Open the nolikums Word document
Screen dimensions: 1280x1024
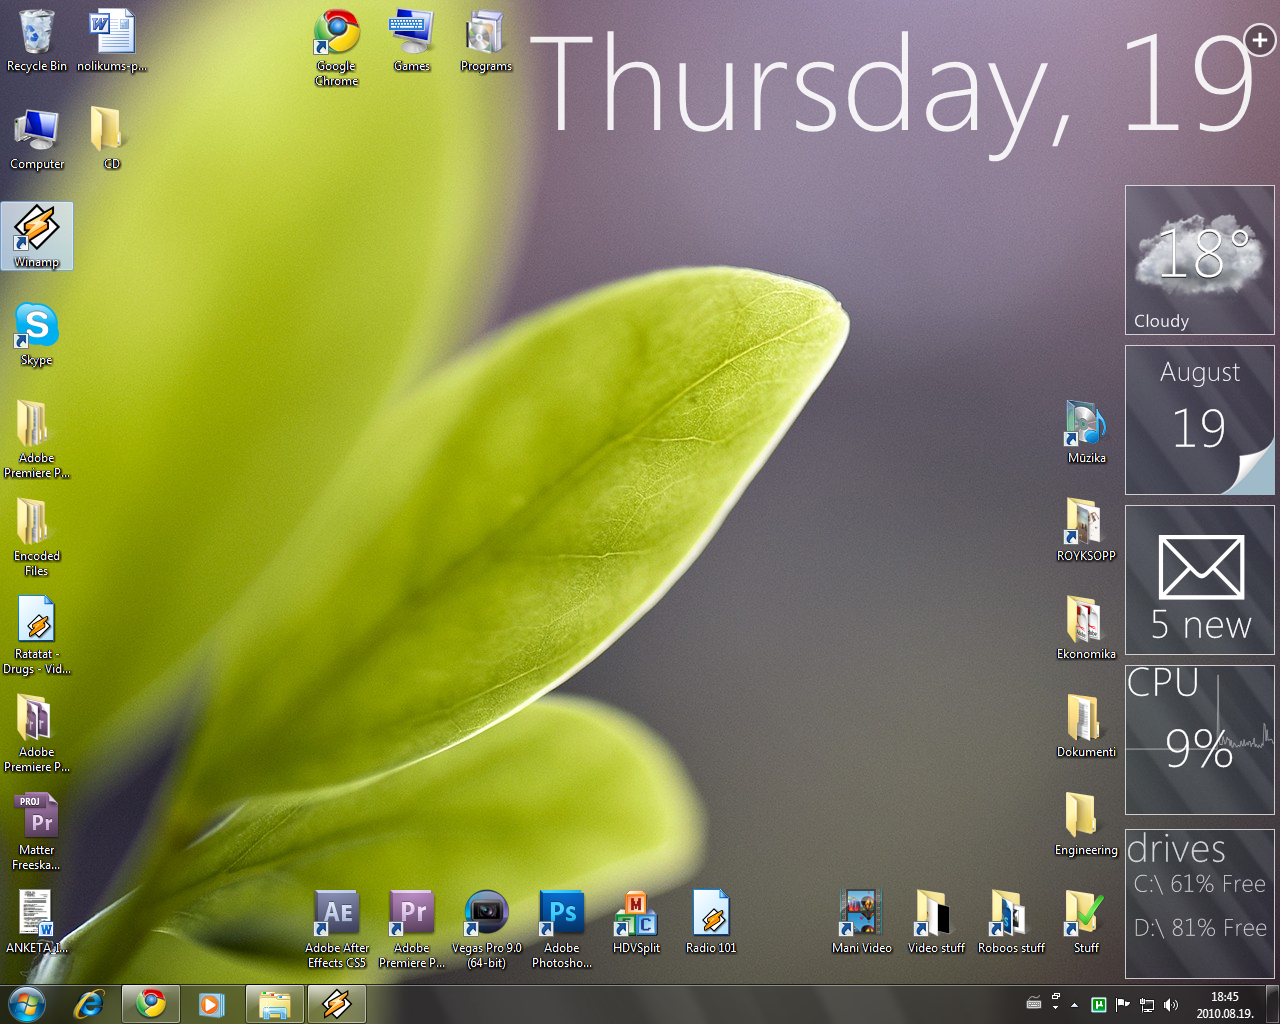(x=112, y=41)
